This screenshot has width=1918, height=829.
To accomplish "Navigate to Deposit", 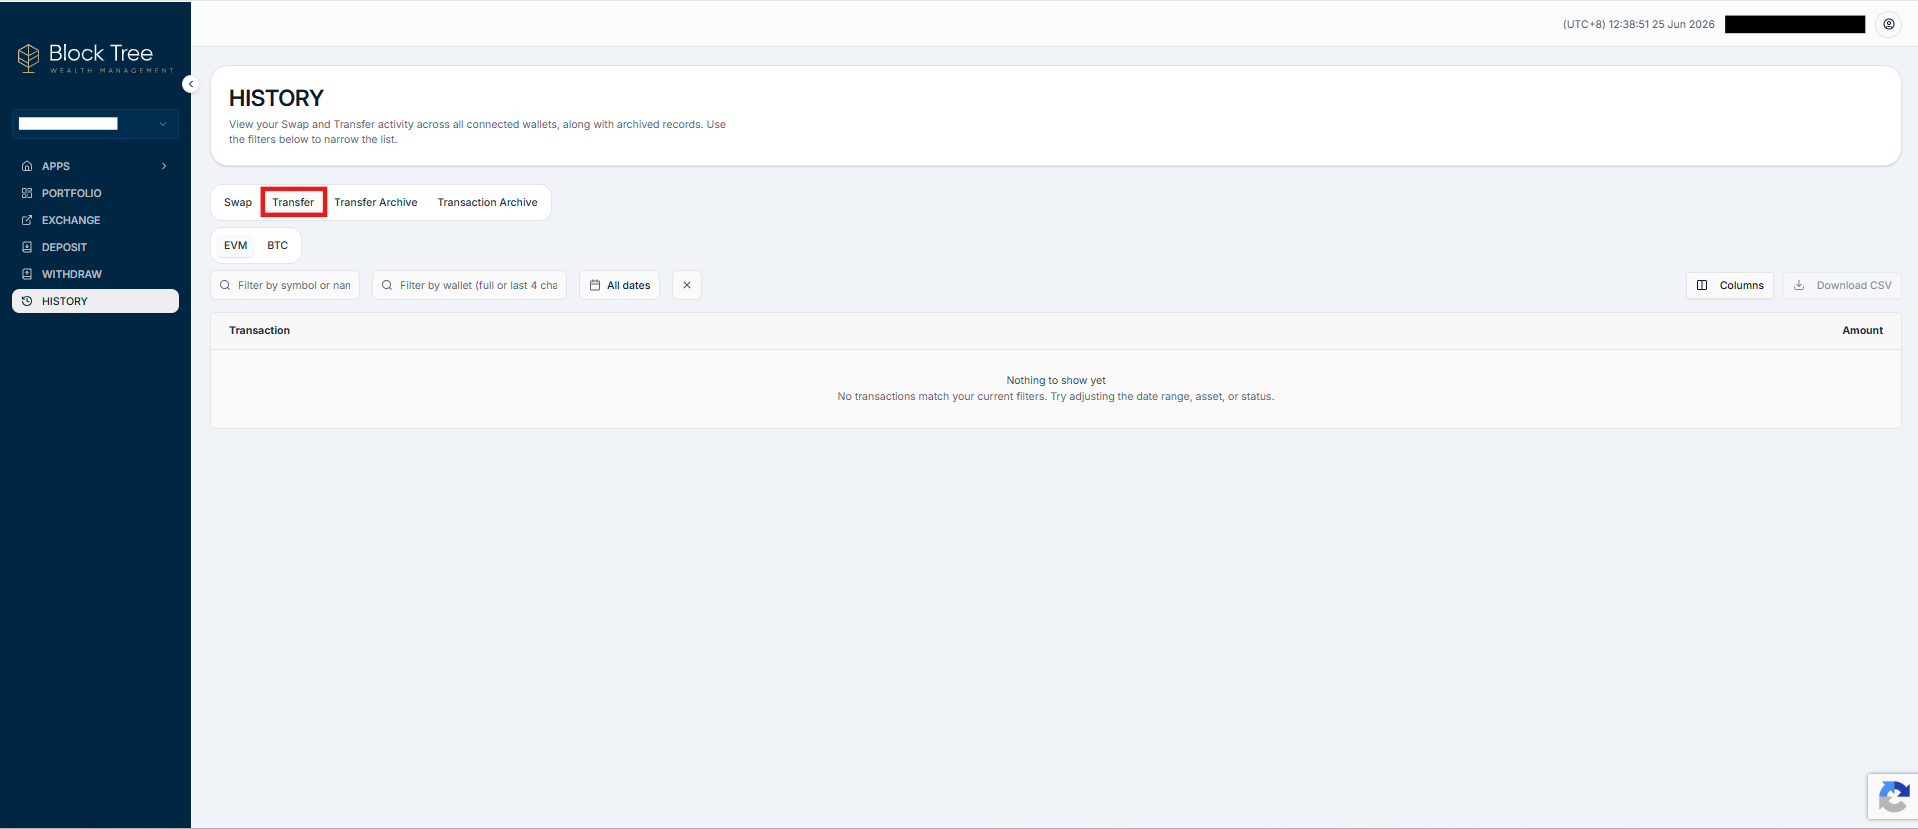I will (x=95, y=247).
